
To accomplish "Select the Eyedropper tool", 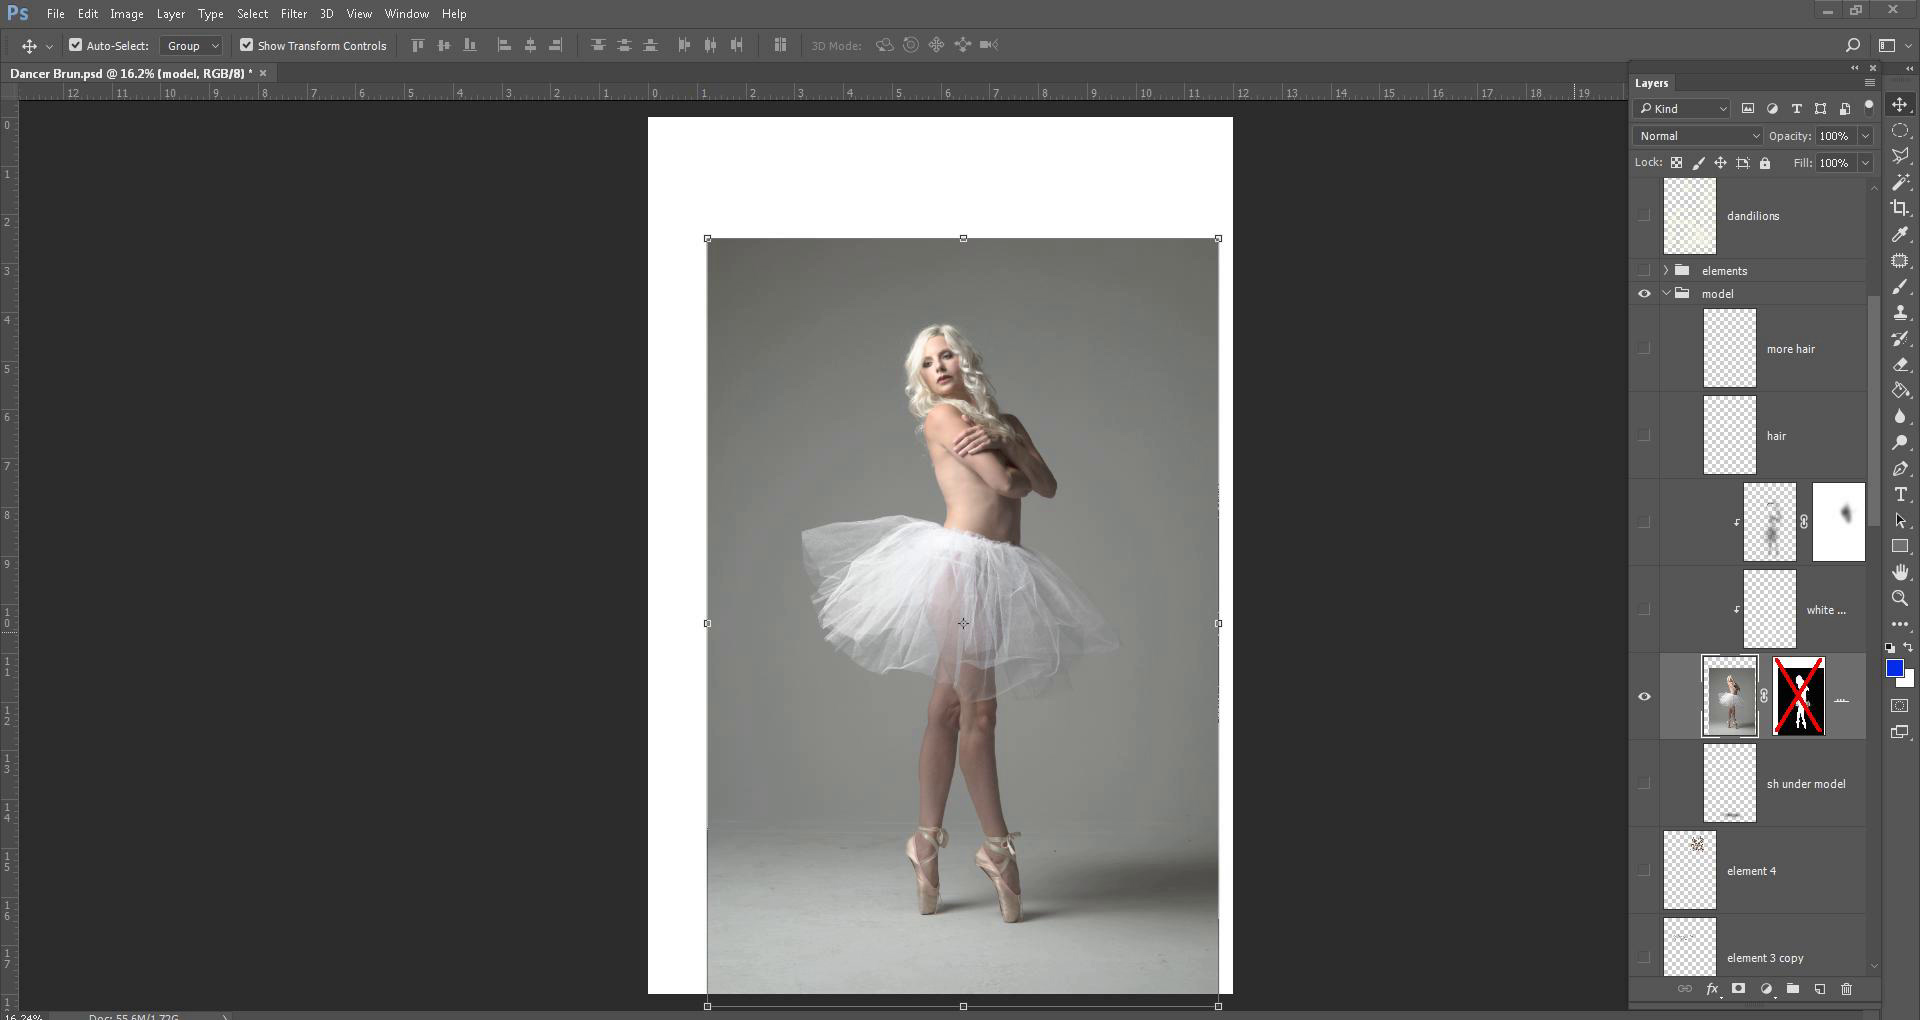I will point(1900,234).
